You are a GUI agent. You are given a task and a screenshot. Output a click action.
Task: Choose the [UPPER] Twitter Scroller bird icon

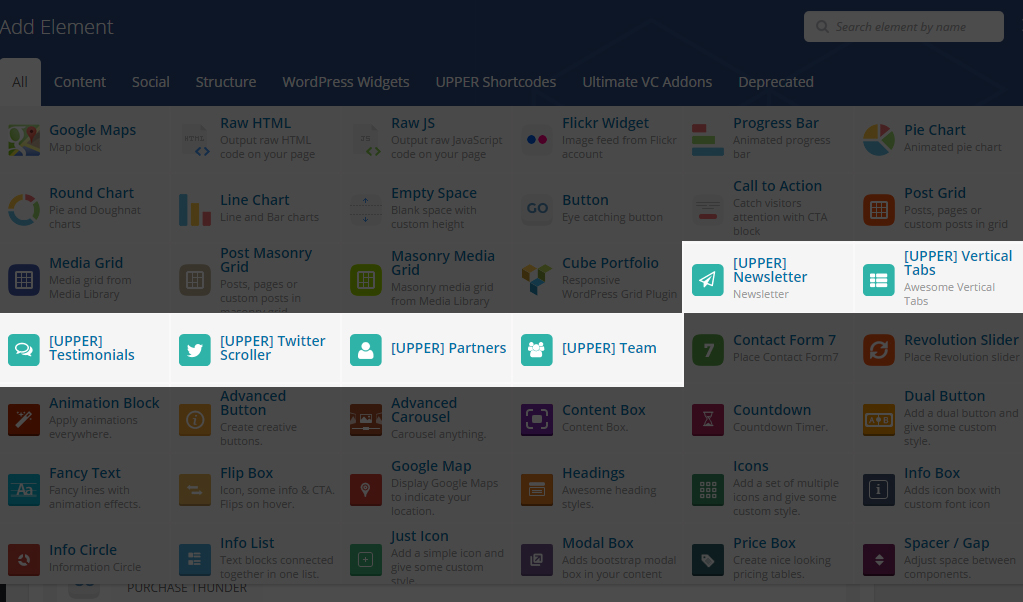pyautogui.click(x=195, y=349)
